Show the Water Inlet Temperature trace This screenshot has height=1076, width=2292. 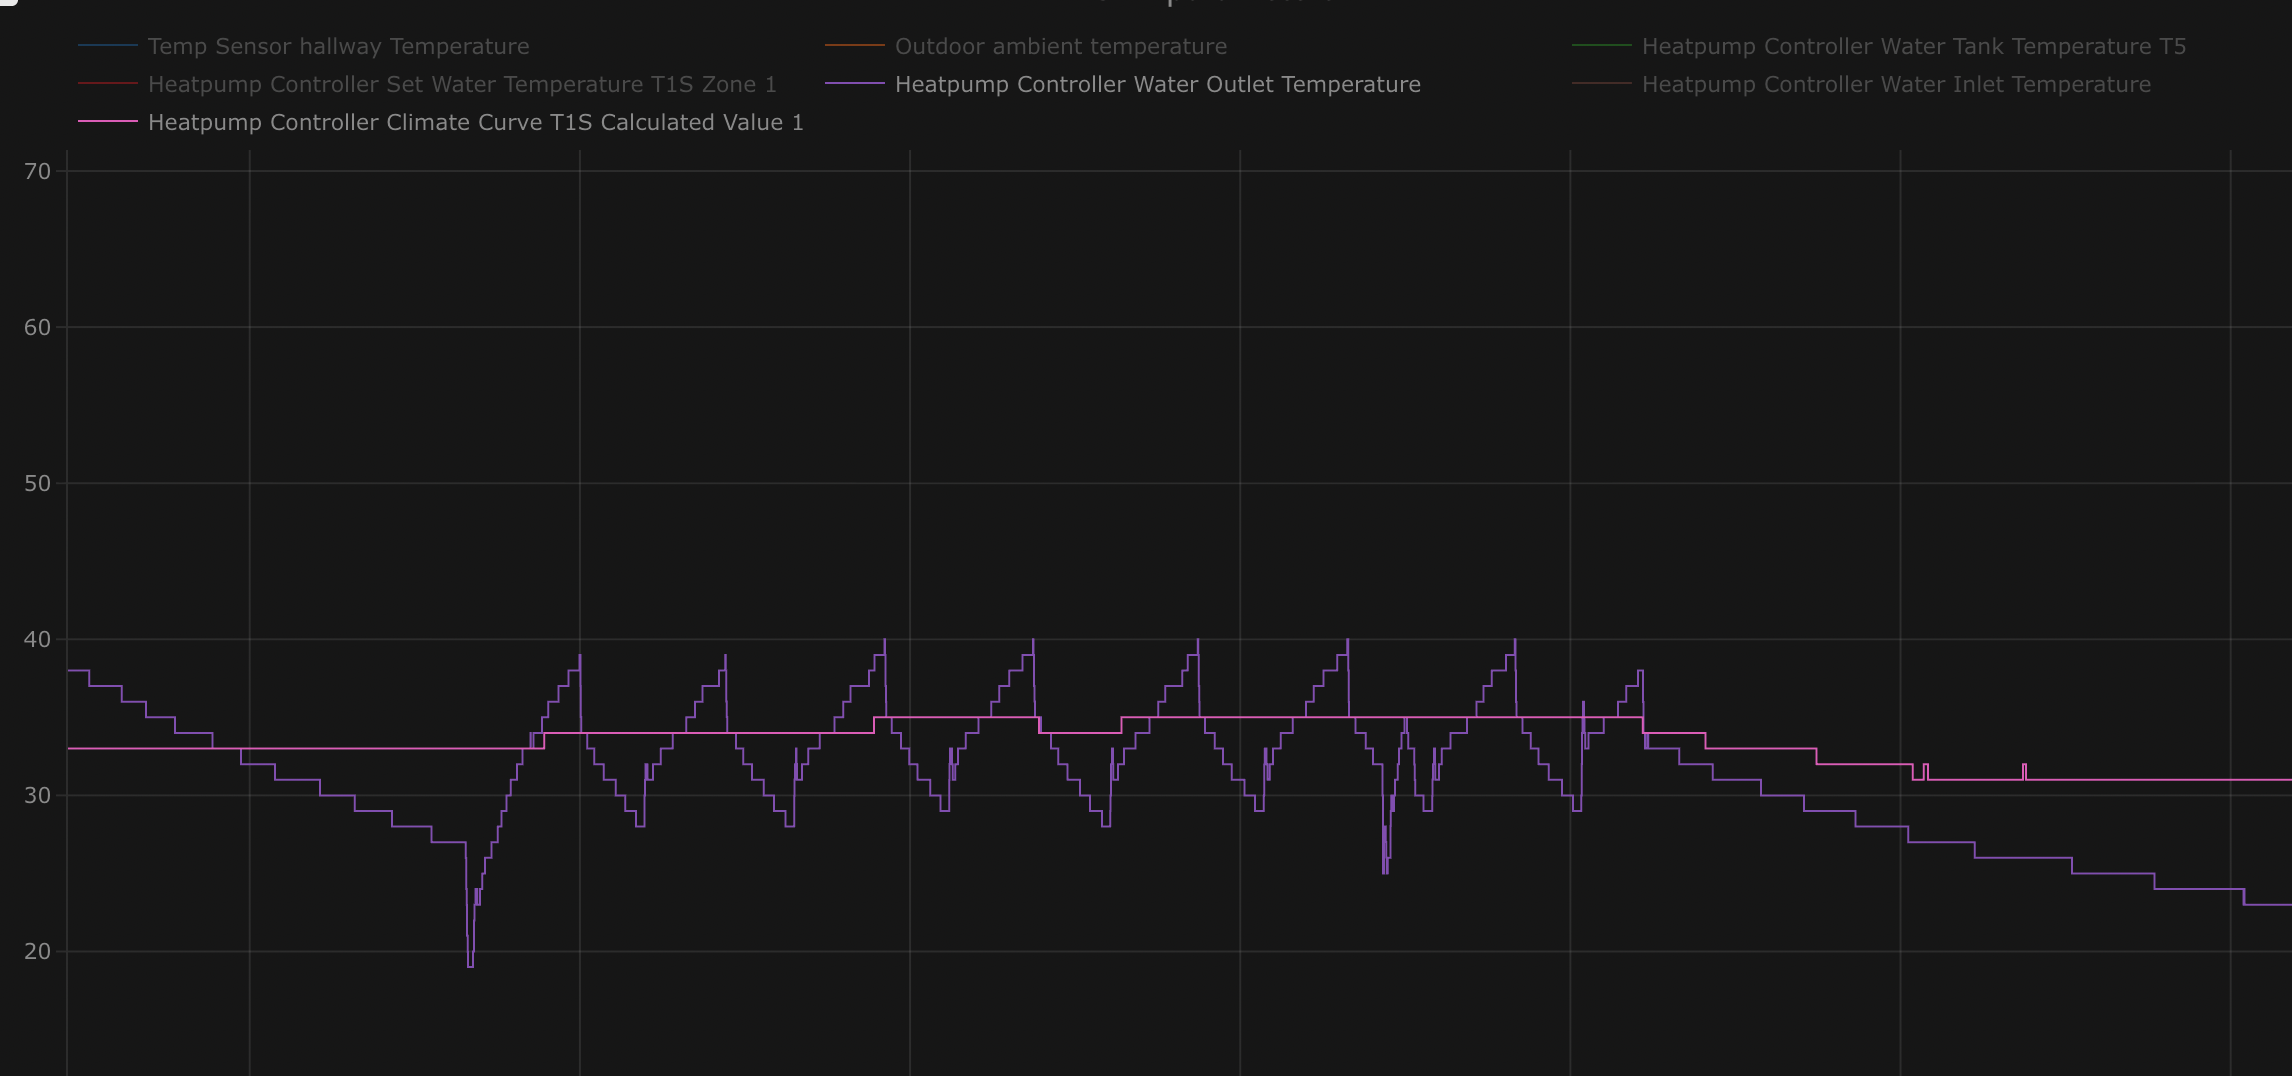[x=1896, y=85]
